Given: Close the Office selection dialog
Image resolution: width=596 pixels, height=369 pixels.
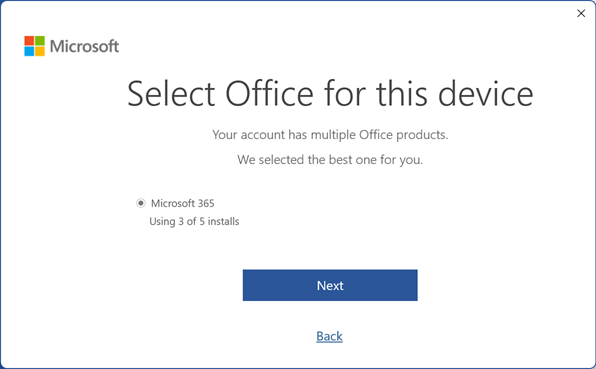Looking at the screenshot, I should coord(581,13).
